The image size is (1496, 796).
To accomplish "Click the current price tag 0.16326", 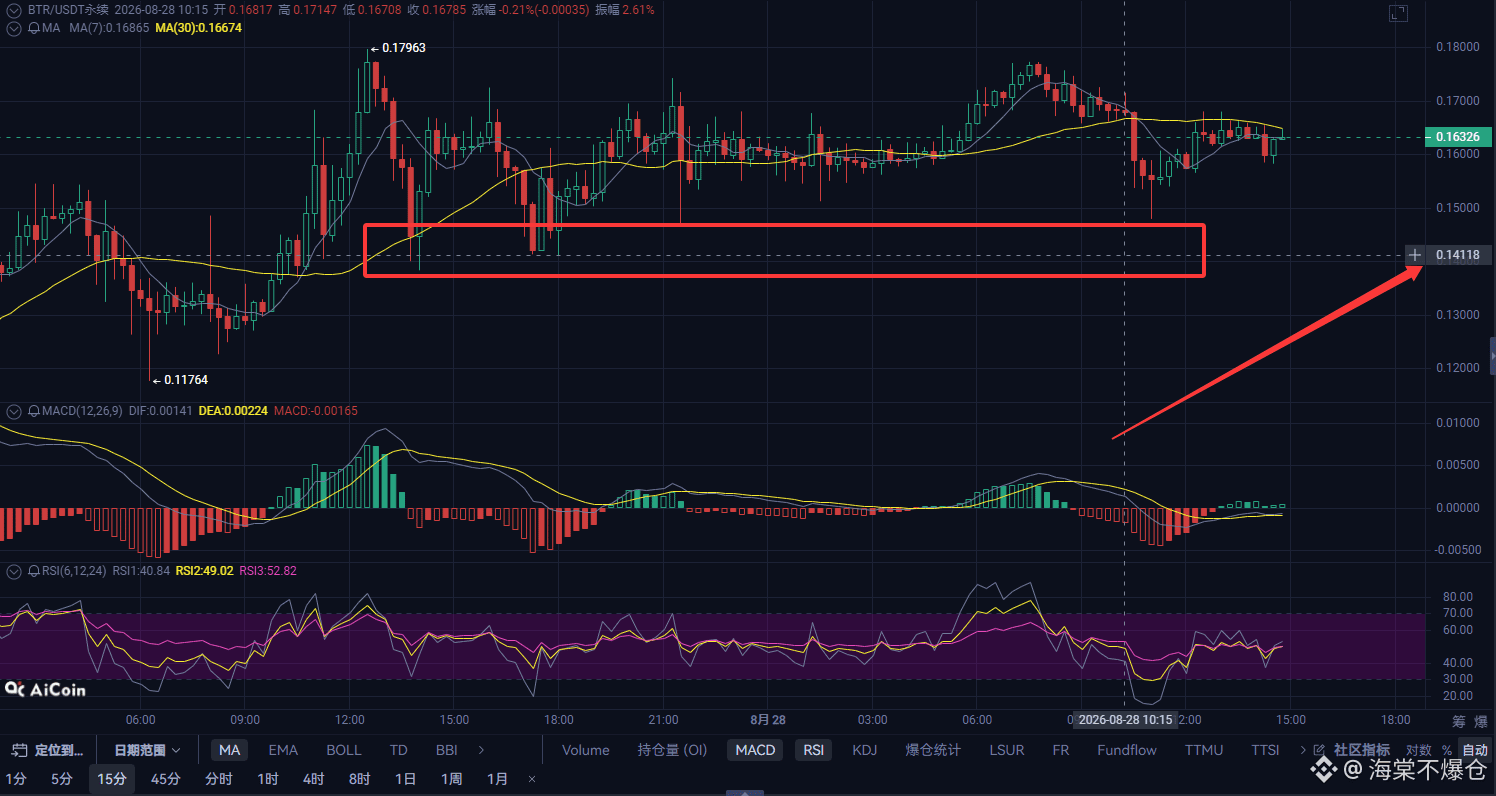I will pyautogui.click(x=1458, y=137).
